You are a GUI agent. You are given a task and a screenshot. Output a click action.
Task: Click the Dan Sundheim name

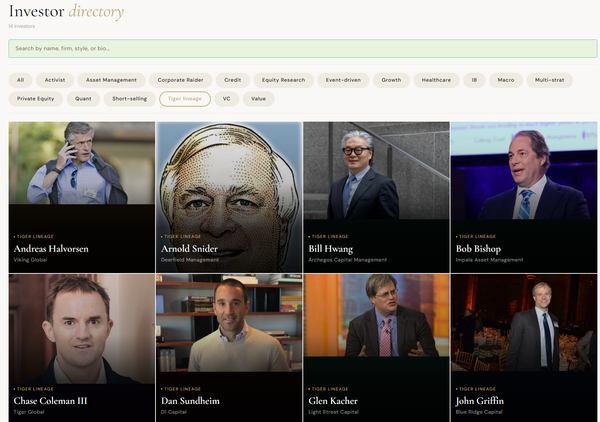190,401
